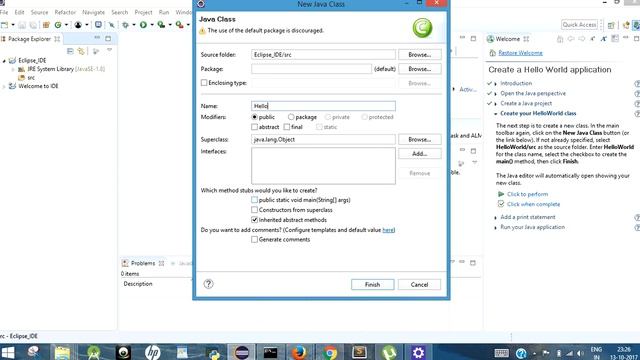
Task: Click the Welcome view enlarge-font icon
Action: pyautogui.click(x=603, y=38)
